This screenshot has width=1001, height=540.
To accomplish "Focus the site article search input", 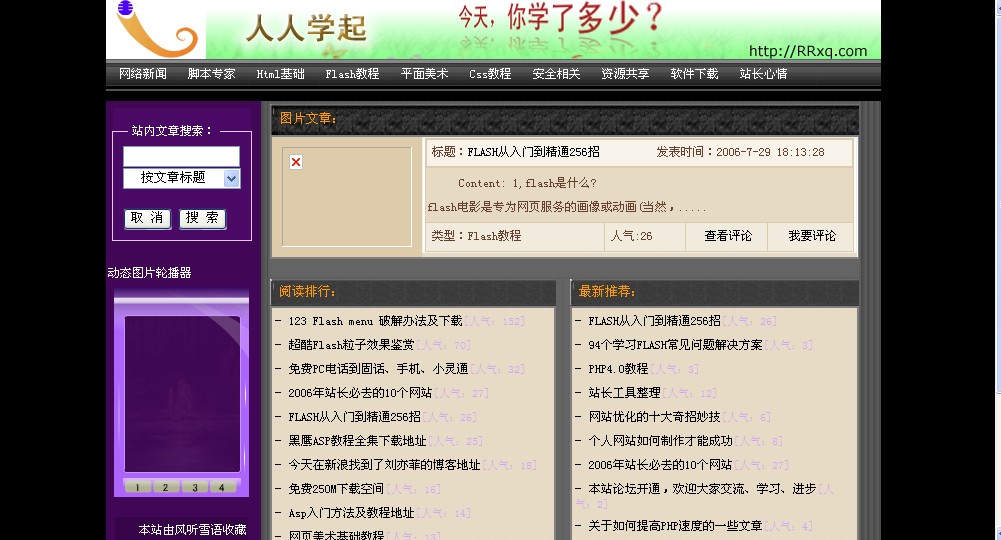I will click(x=181, y=156).
